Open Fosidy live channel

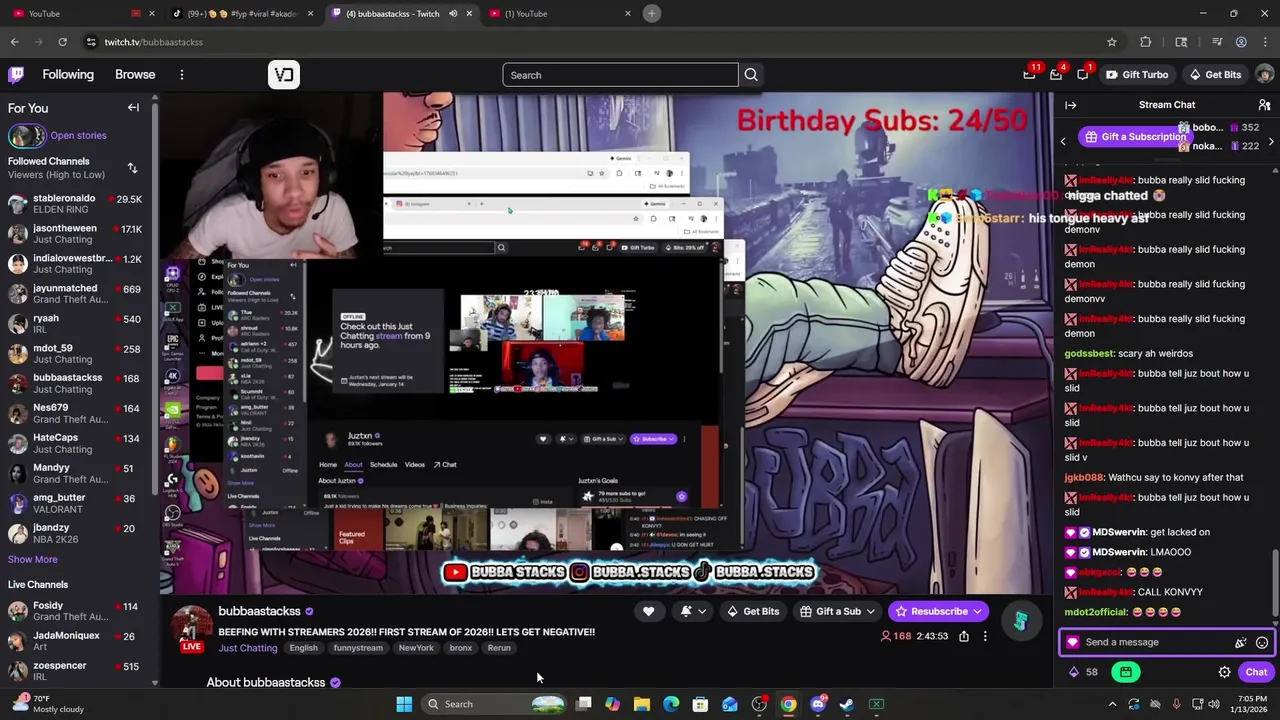(x=75, y=611)
